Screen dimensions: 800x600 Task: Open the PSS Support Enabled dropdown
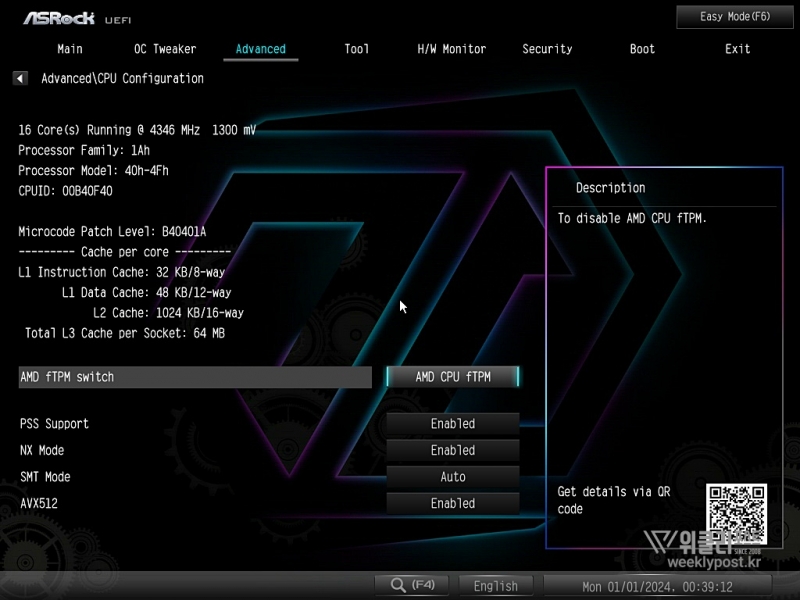click(453, 424)
